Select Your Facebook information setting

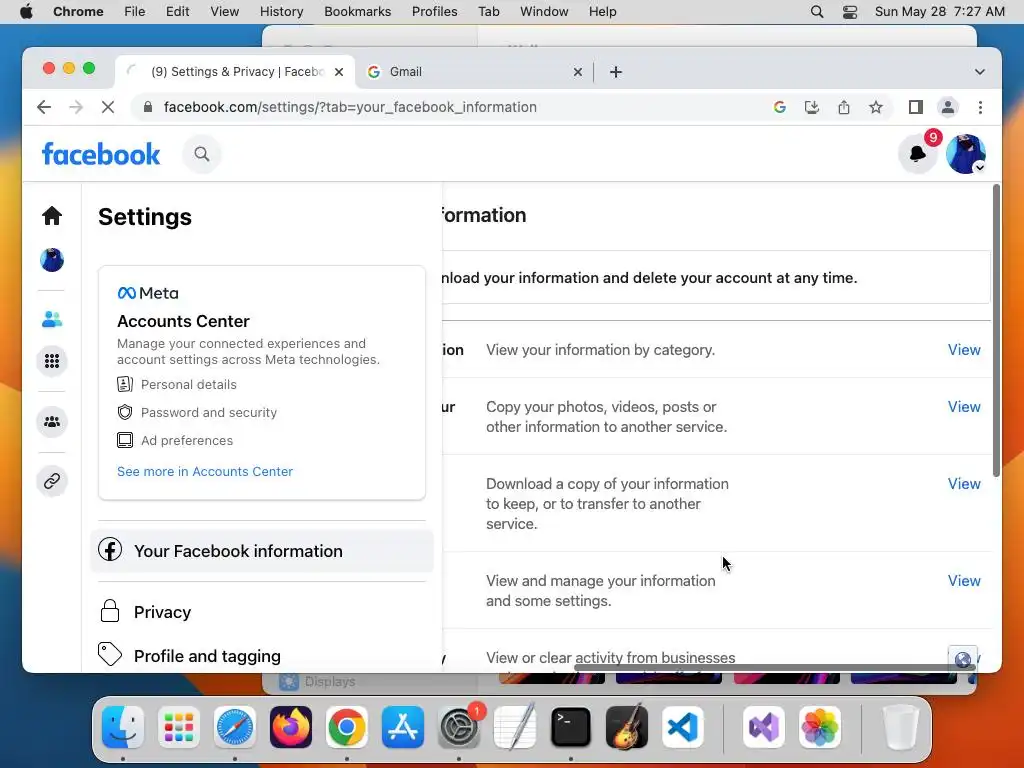(262, 551)
